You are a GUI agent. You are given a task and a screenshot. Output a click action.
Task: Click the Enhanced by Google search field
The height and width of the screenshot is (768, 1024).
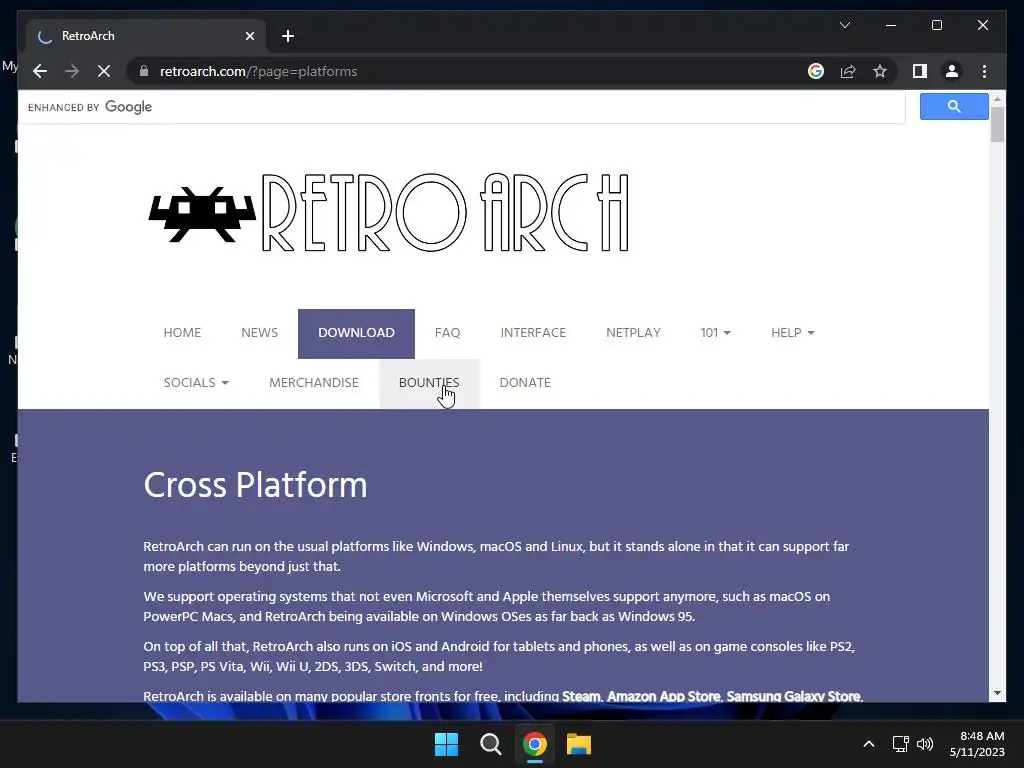pyautogui.click(x=462, y=107)
